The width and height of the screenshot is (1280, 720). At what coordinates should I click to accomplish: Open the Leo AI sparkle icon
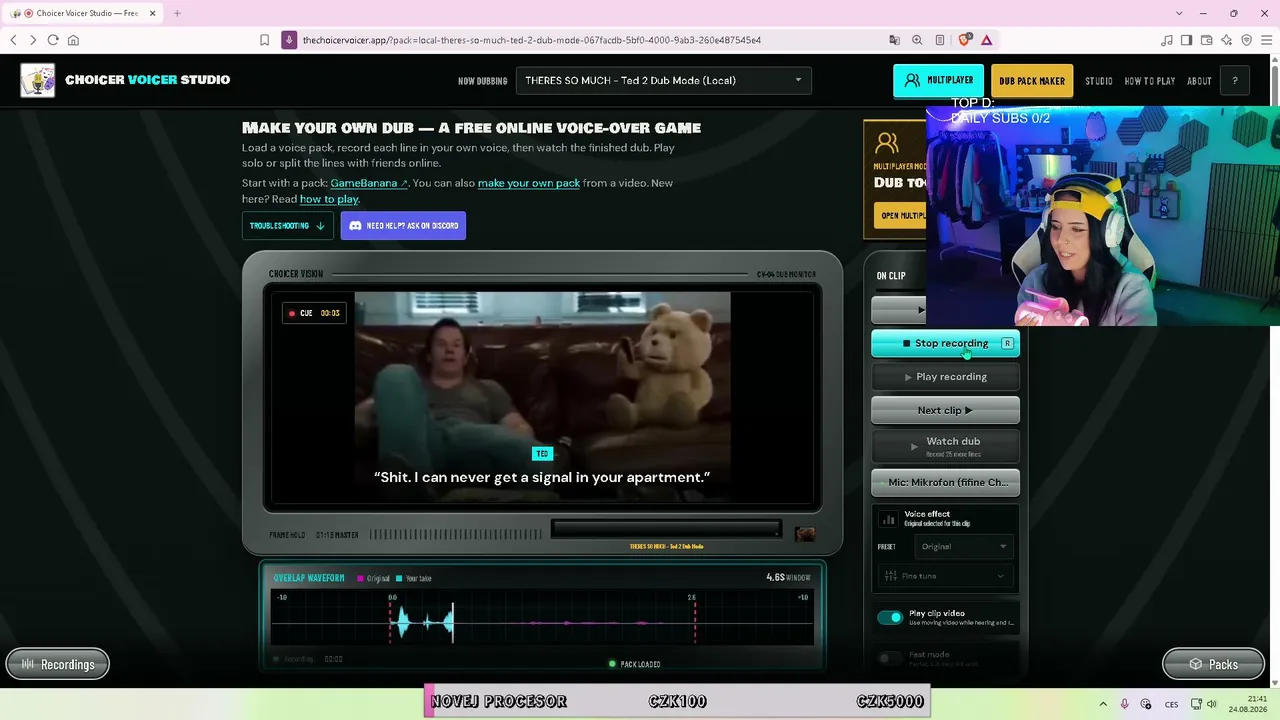[x=1227, y=40]
